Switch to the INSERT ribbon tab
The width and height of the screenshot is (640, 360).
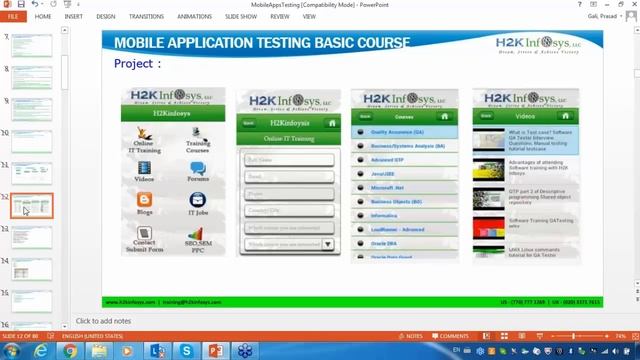coord(73,16)
